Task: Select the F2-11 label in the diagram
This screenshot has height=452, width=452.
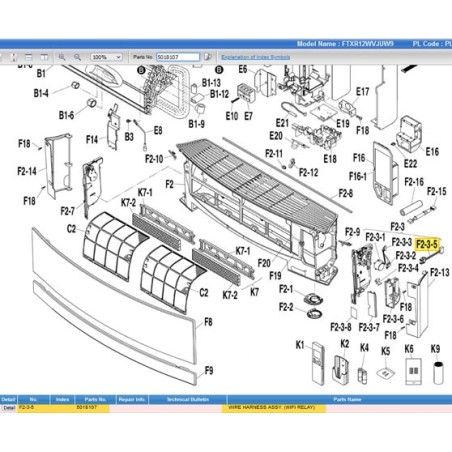Action: click(x=274, y=154)
